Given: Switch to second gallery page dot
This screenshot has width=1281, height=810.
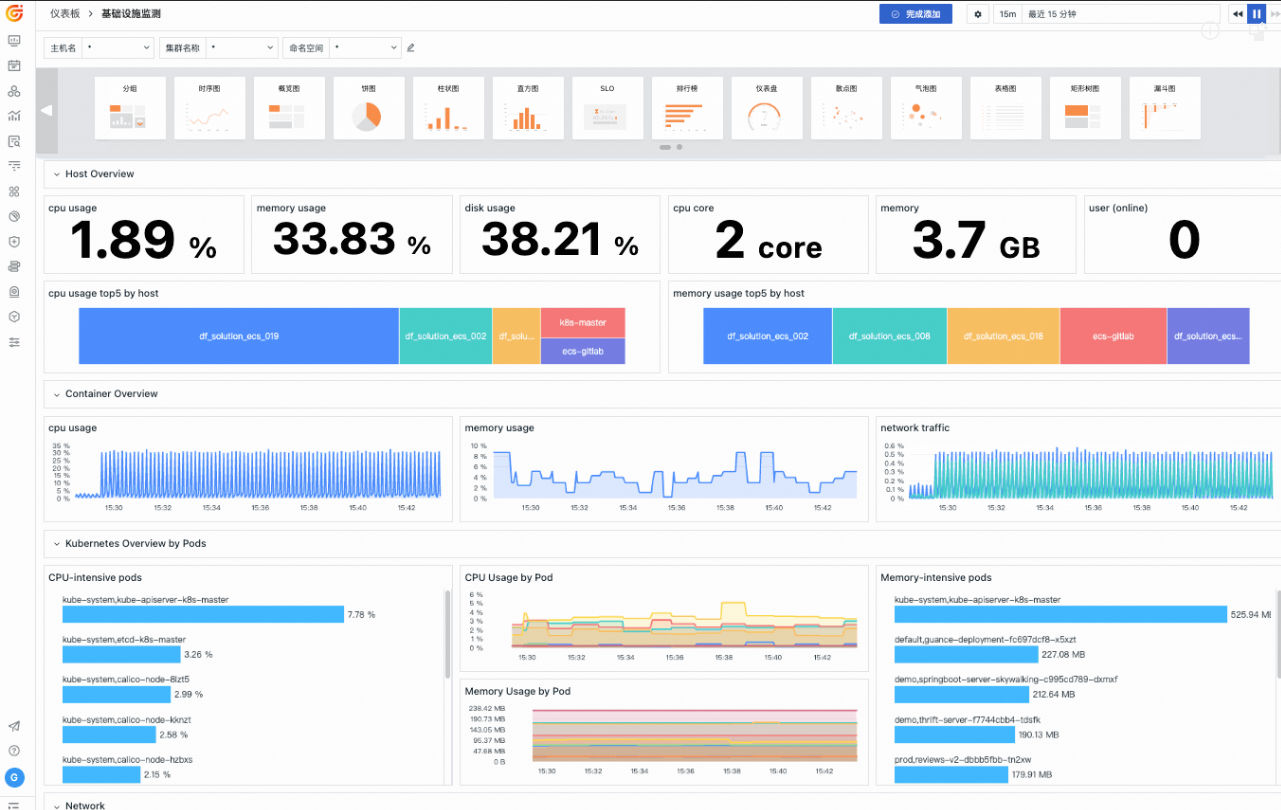Looking at the screenshot, I should point(680,147).
